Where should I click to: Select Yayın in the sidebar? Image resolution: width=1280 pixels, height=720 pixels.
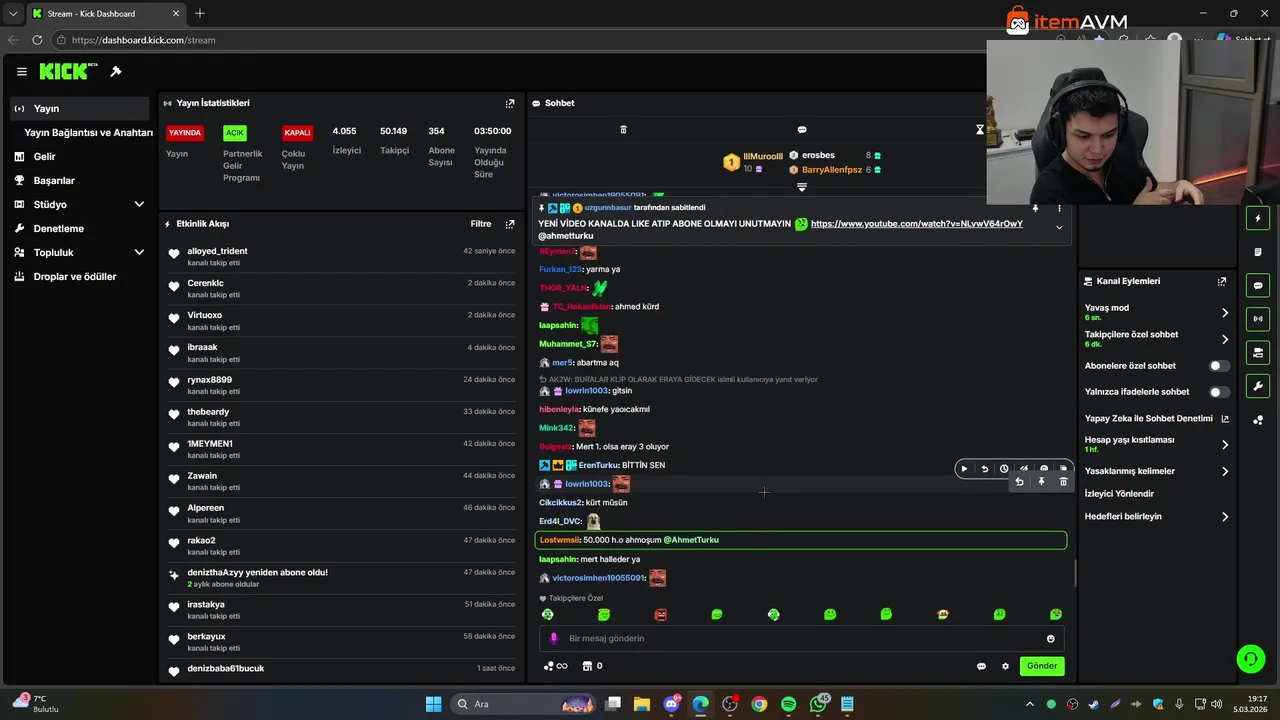tap(80, 109)
